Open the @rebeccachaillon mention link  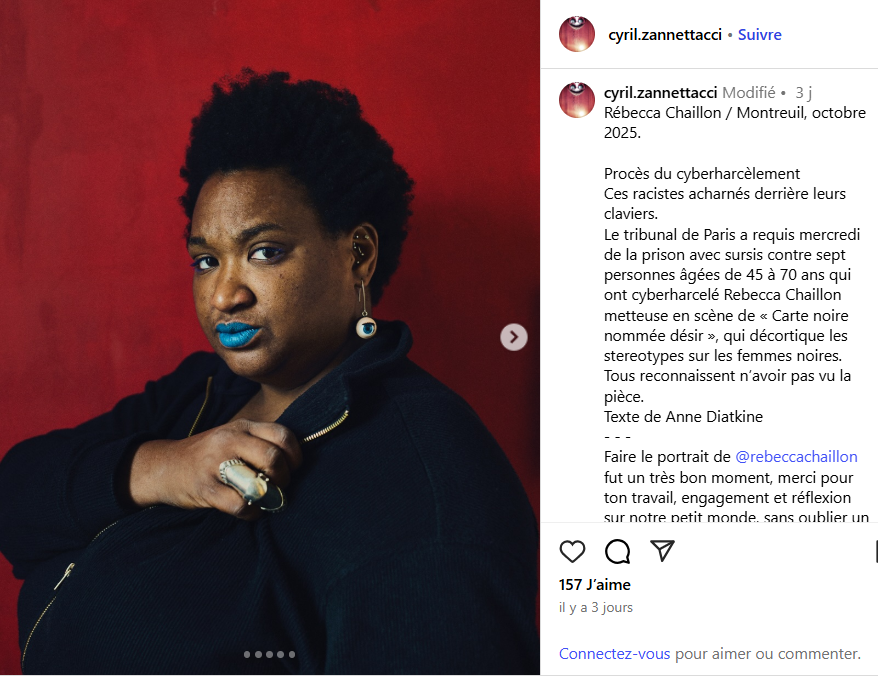(796, 457)
